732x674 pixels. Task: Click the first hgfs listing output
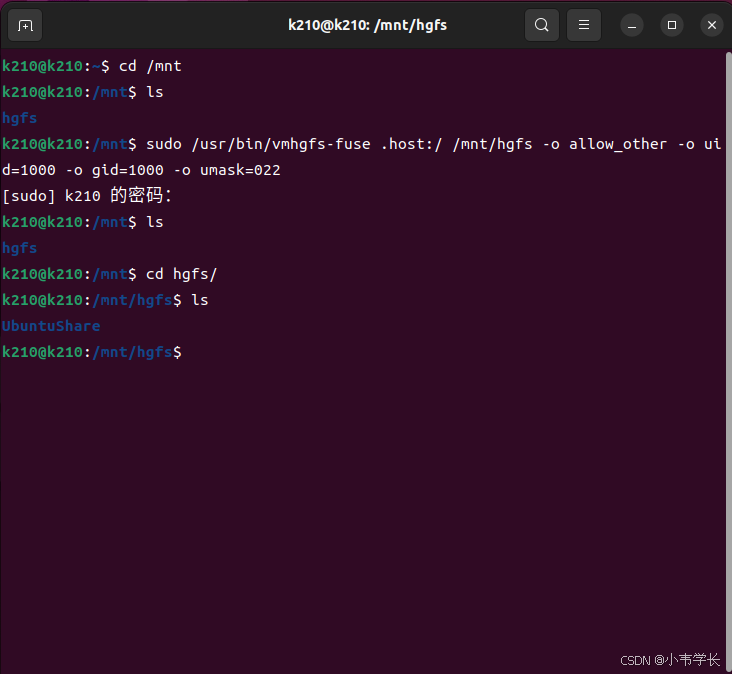click(x=19, y=118)
